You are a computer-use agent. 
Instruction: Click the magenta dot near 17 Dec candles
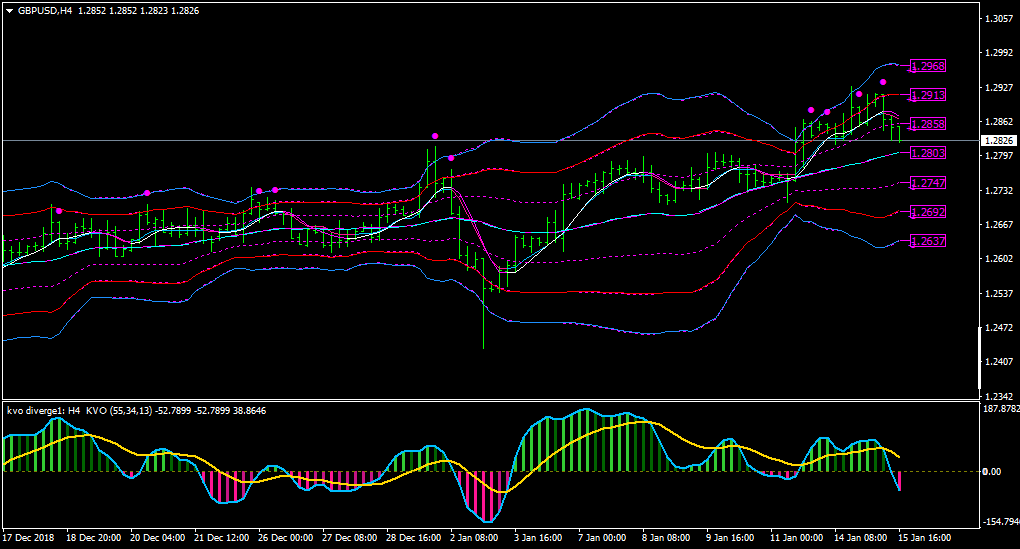[x=59, y=211]
